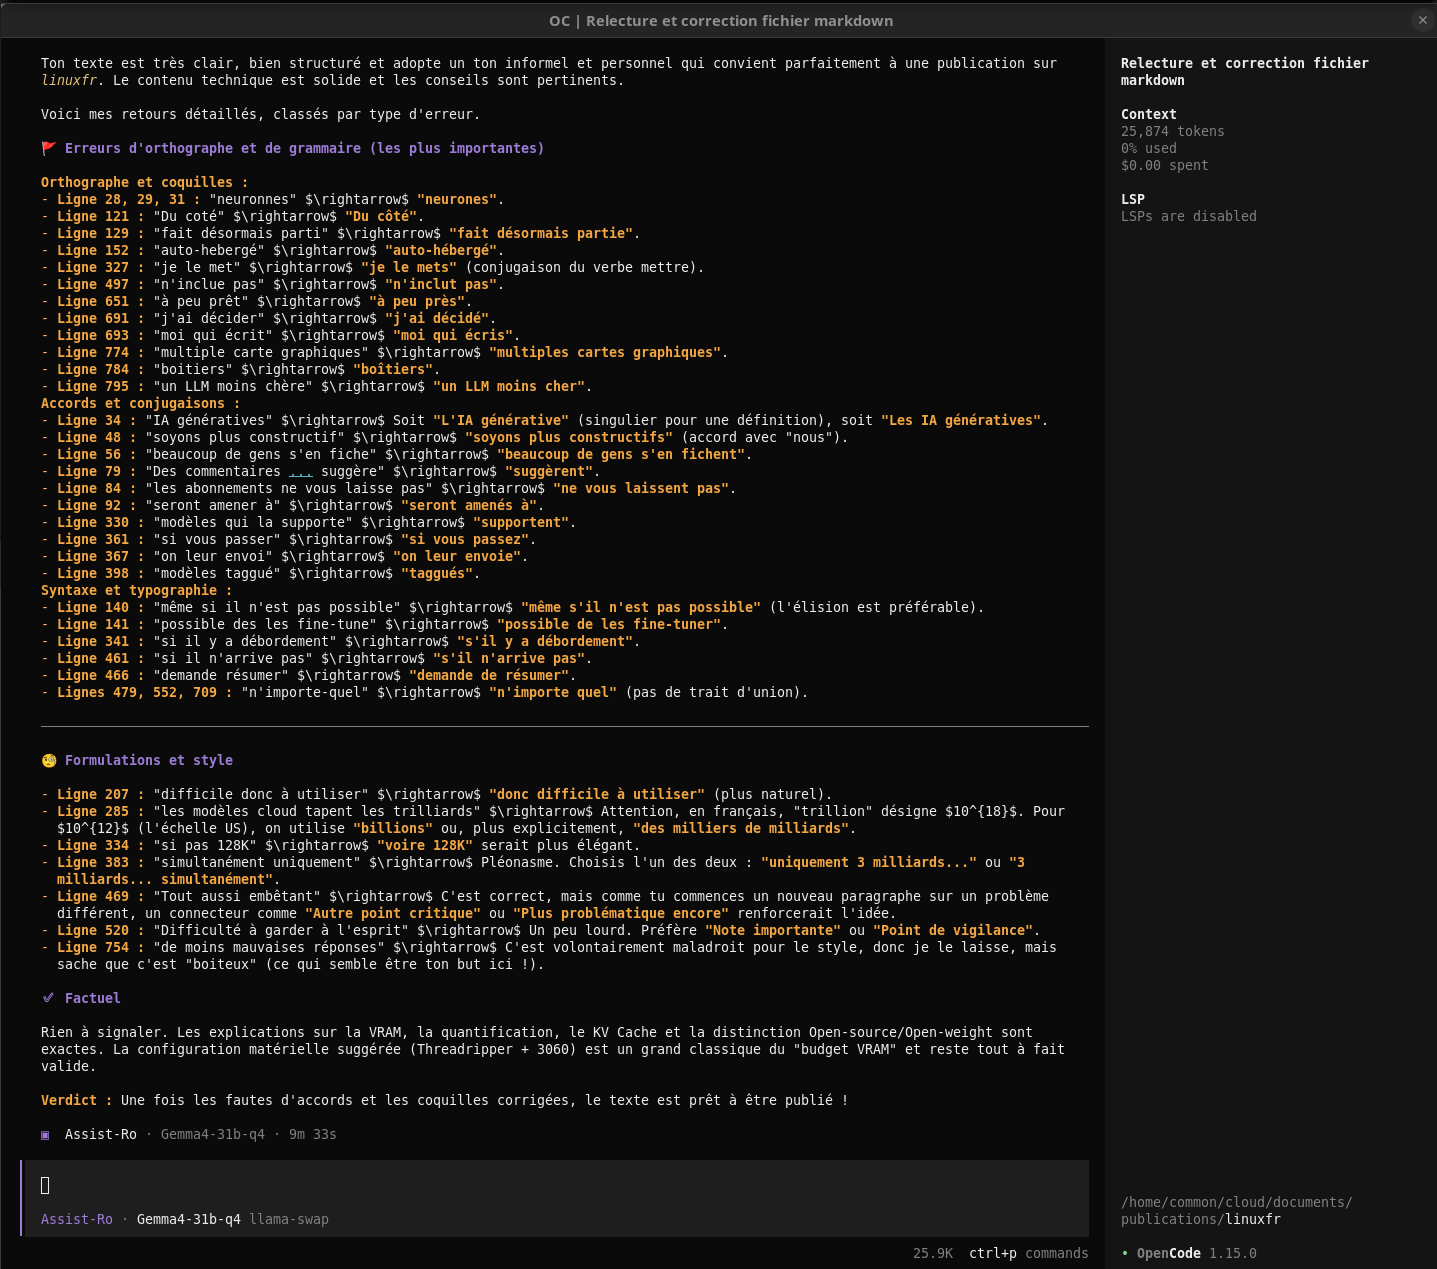This screenshot has width=1437, height=1269.
Task: Click '25,874 tokens' in sidebar
Action: [x=1173, y=131]
